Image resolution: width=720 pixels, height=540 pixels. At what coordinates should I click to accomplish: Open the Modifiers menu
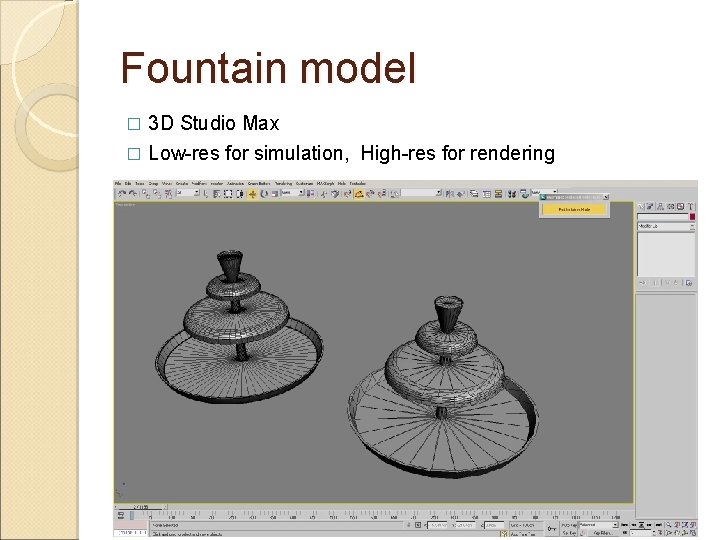click(199, 184)
